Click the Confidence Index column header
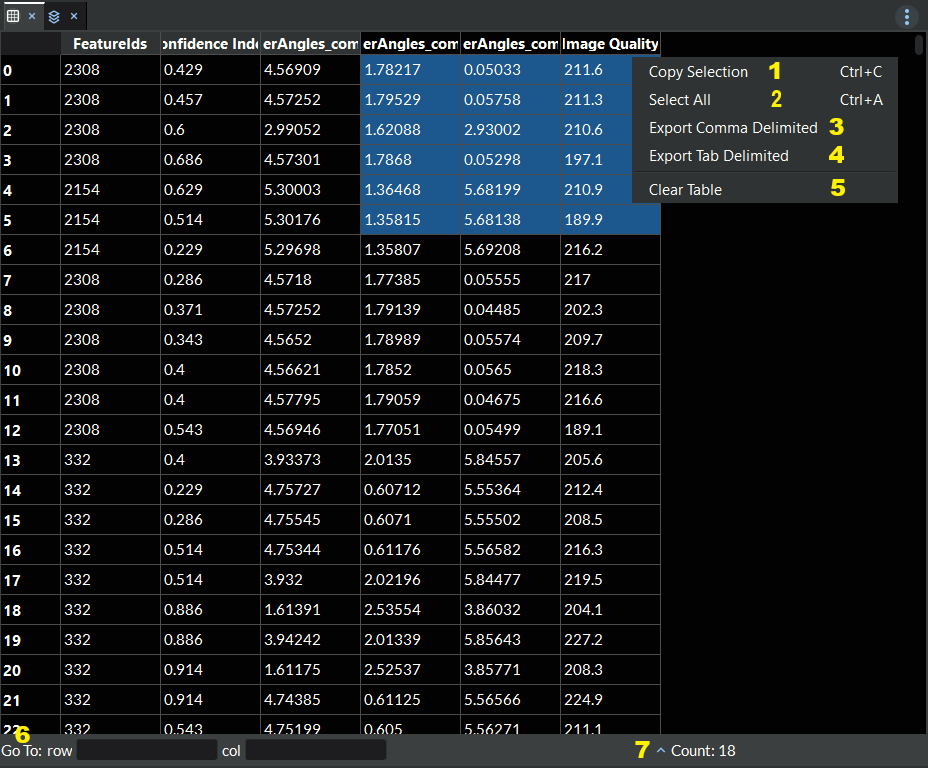Screen dimensions: 928x768 [210, 44]
